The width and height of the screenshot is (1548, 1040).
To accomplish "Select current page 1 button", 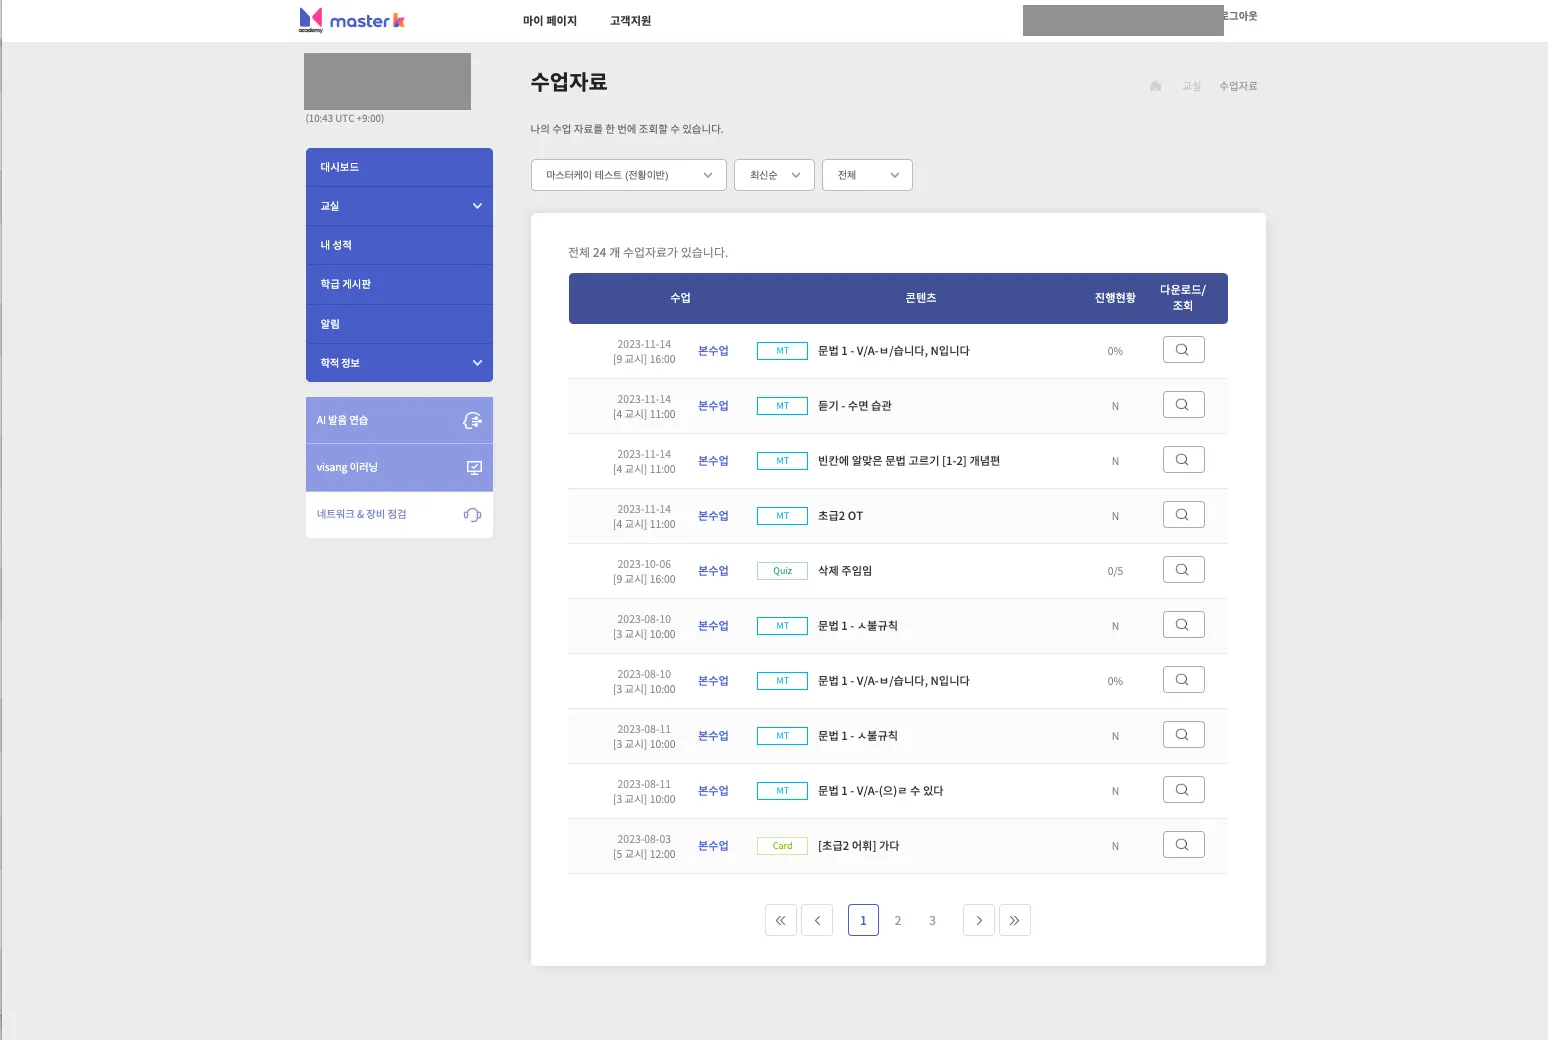I will tap(863, 920).
